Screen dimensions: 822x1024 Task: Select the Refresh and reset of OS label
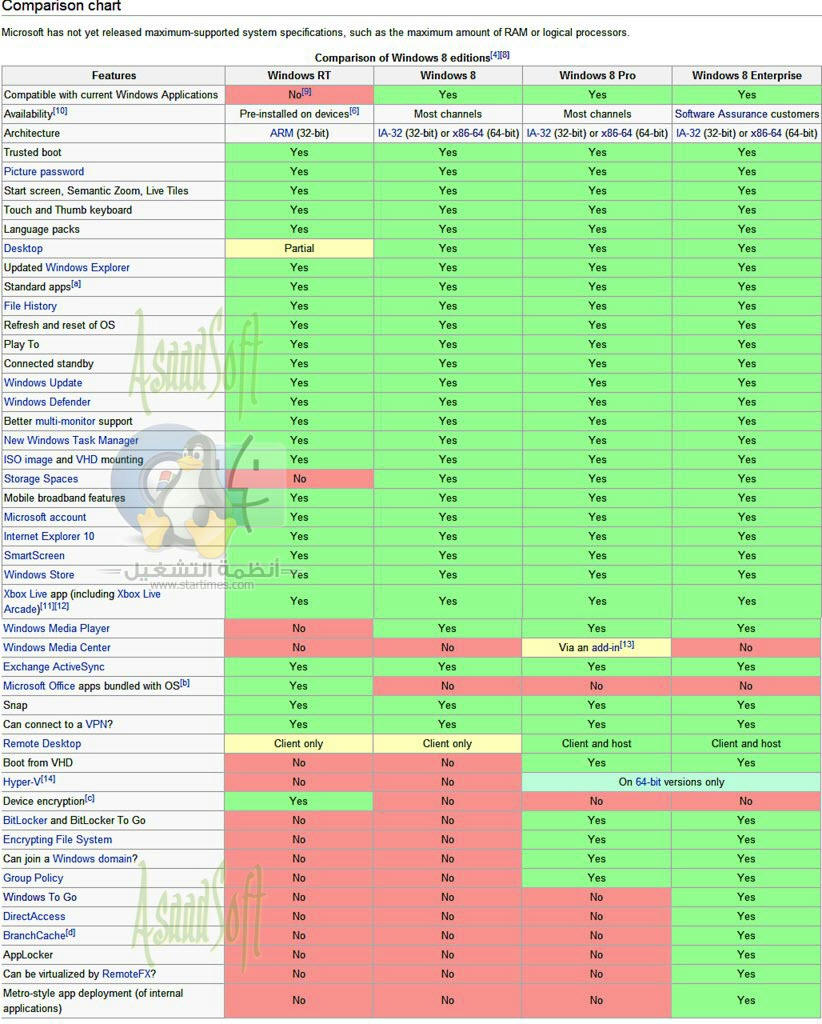click(59, 325)
